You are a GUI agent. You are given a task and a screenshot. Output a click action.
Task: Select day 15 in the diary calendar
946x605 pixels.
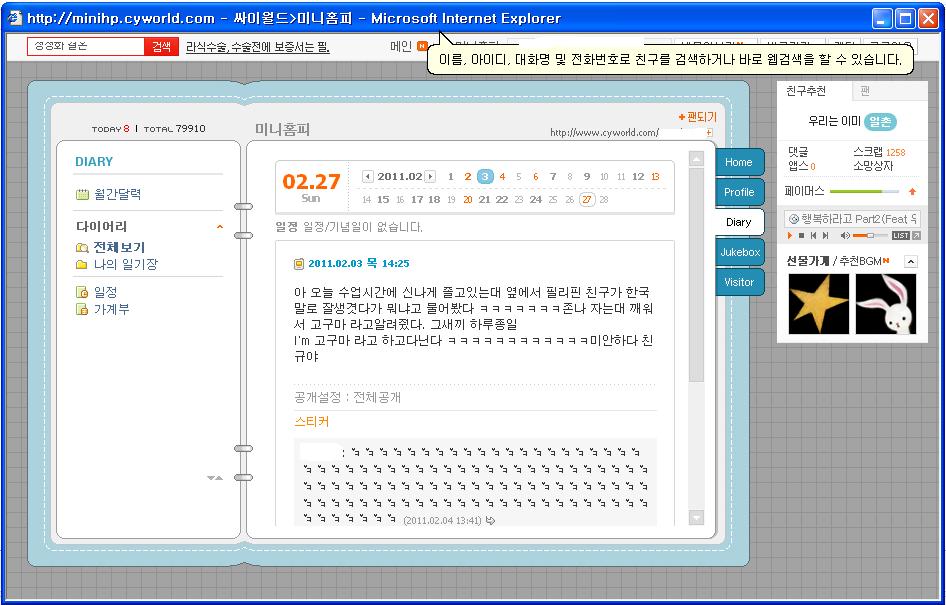click(383, 200)
